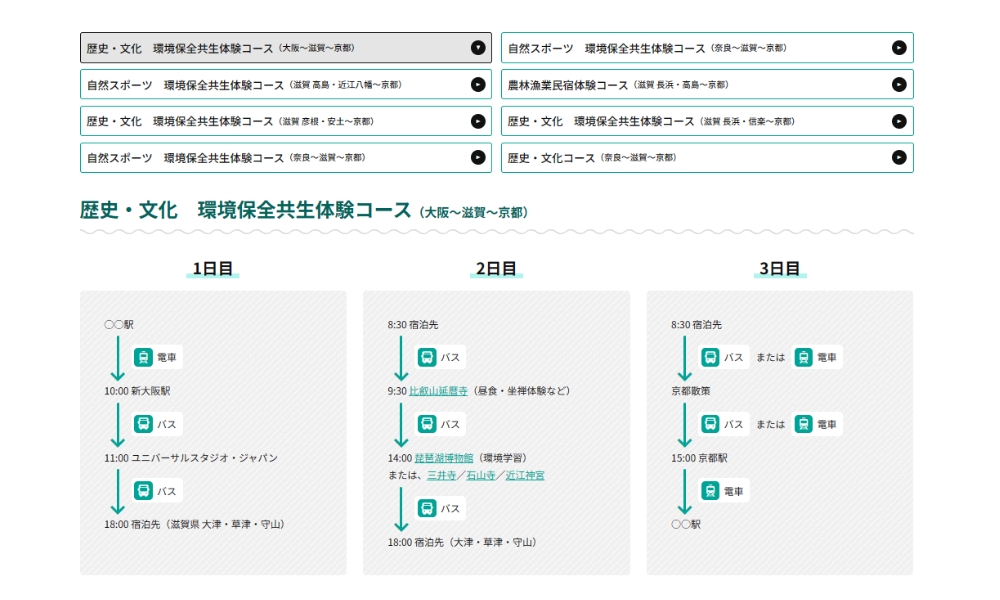
Task: Expand arrow for 農林漁業民宿体験コース
Action: coord(899,85)
